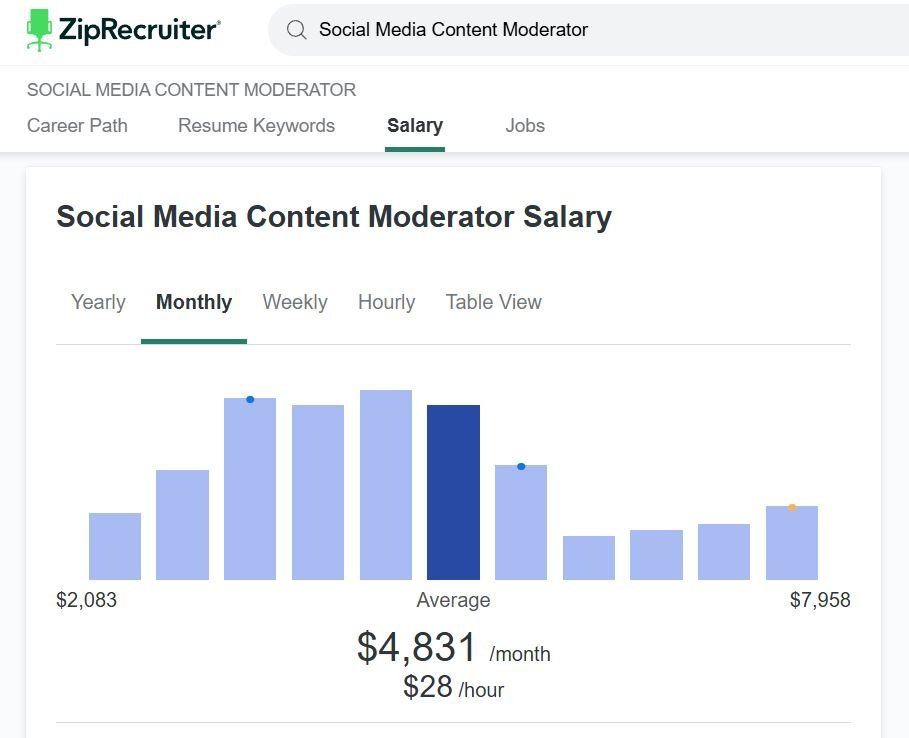Screen dimensions: 909x738
Task: Switch to Weekly salary view
Action: point(295,303)
